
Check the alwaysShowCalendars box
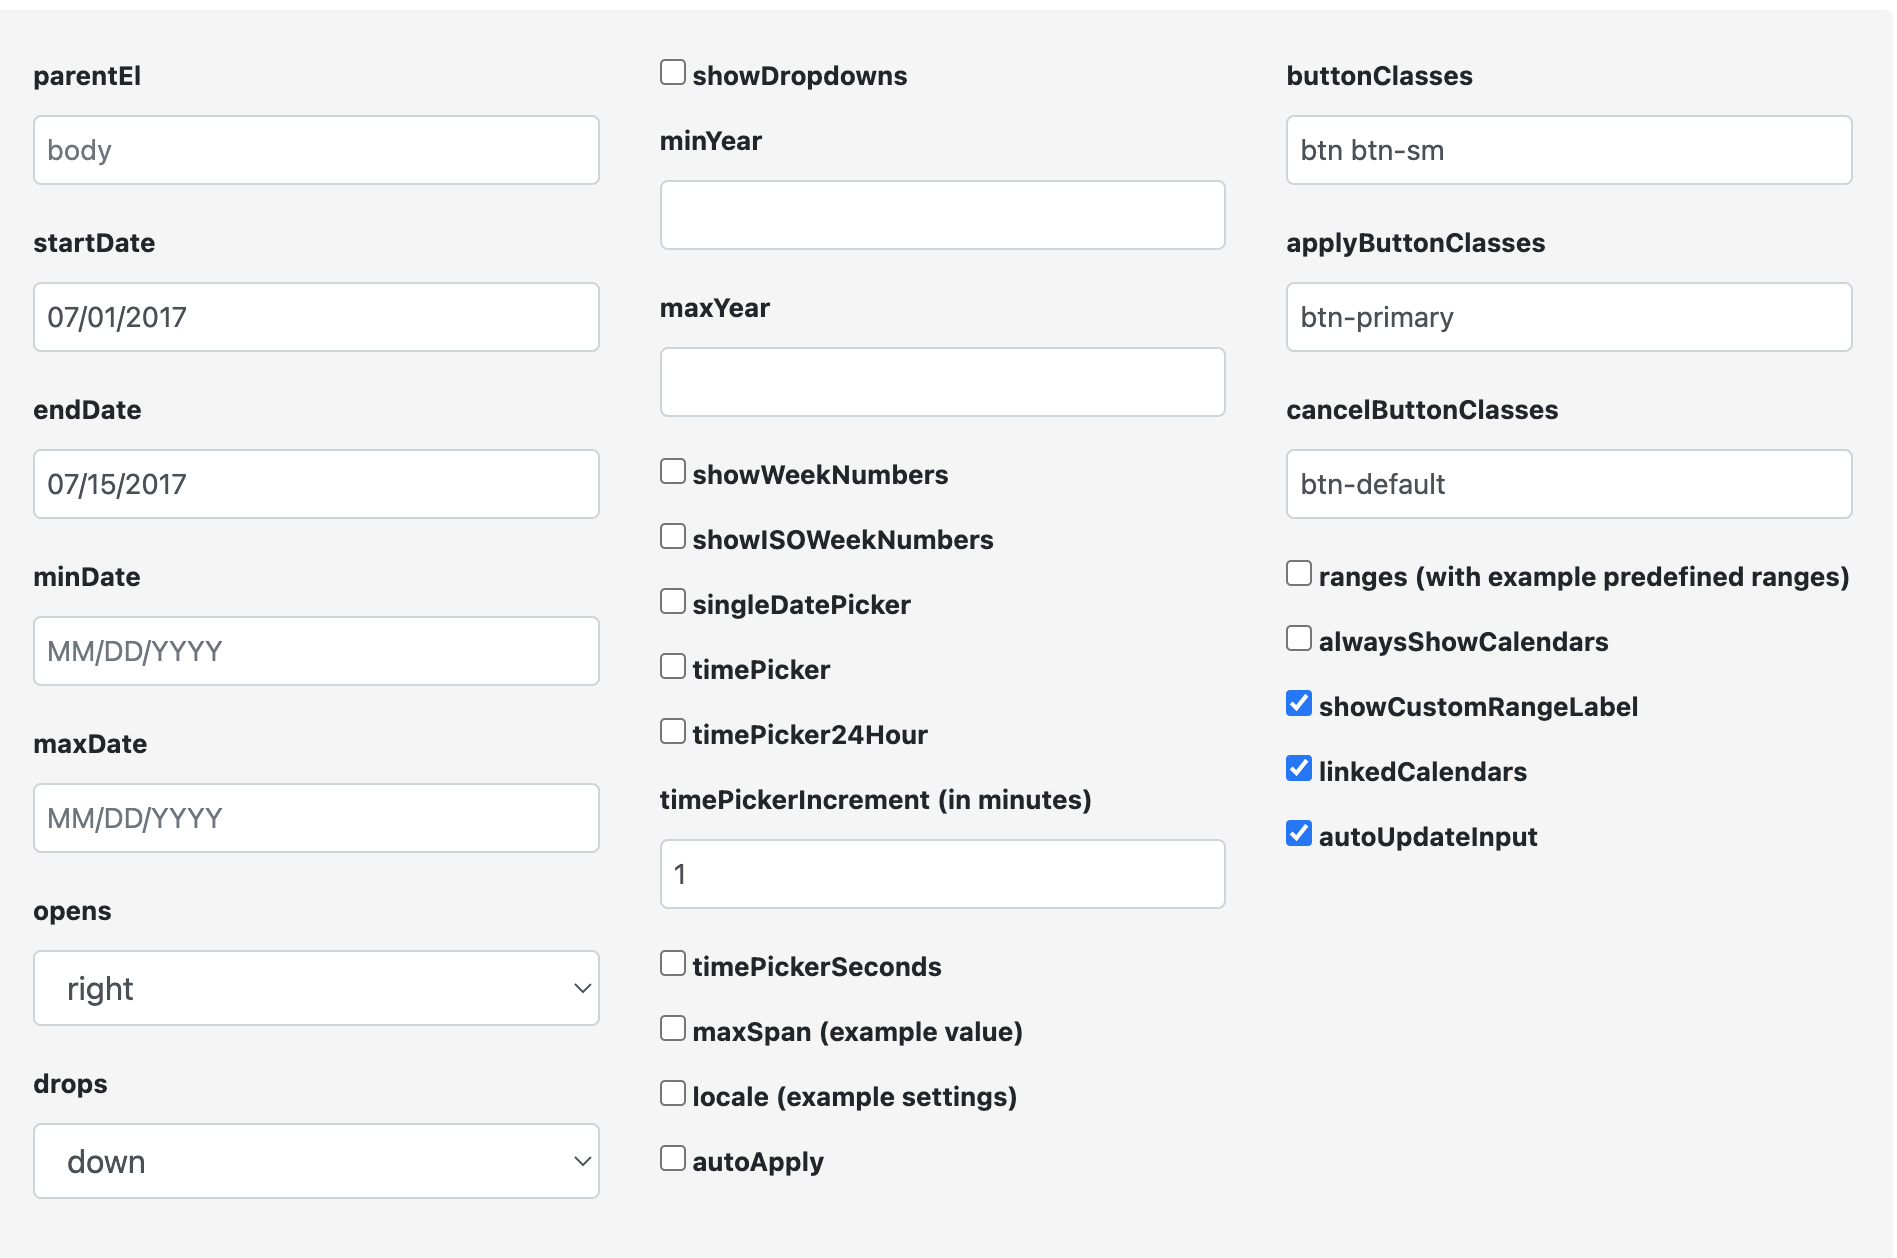(1299, 639)
